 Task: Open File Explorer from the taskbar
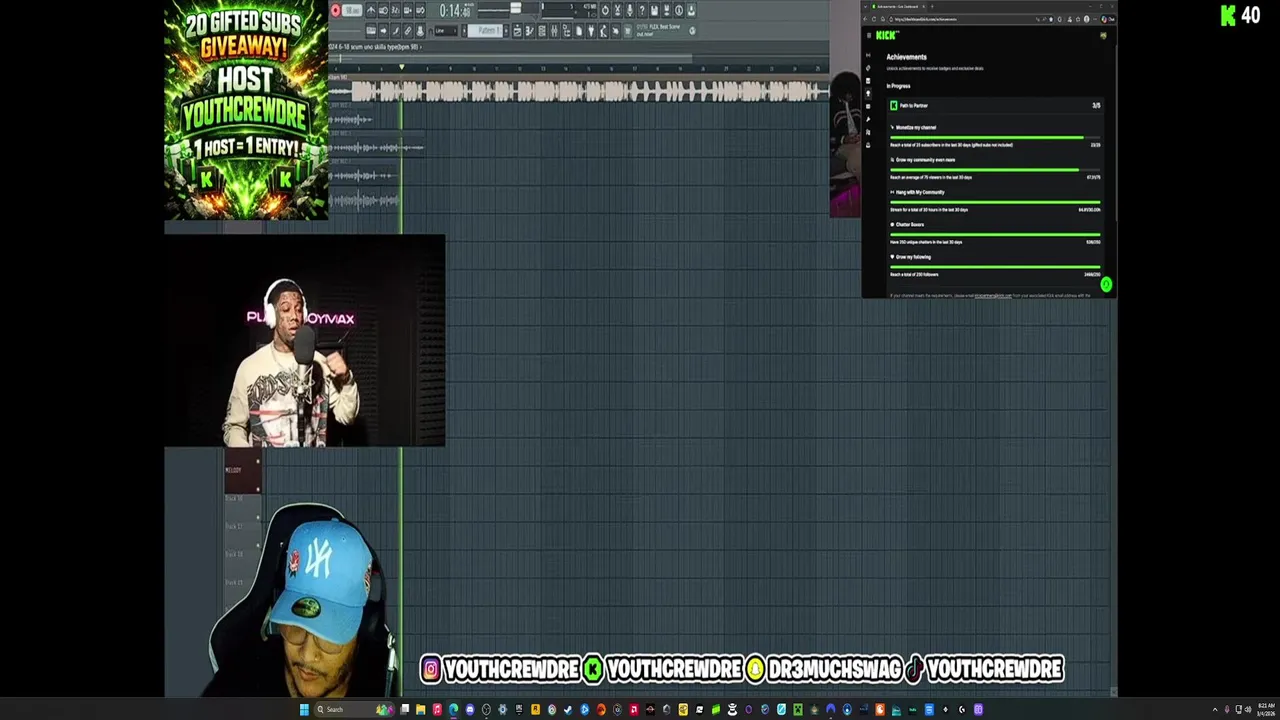pyautogui.click(x=420, y=709)
